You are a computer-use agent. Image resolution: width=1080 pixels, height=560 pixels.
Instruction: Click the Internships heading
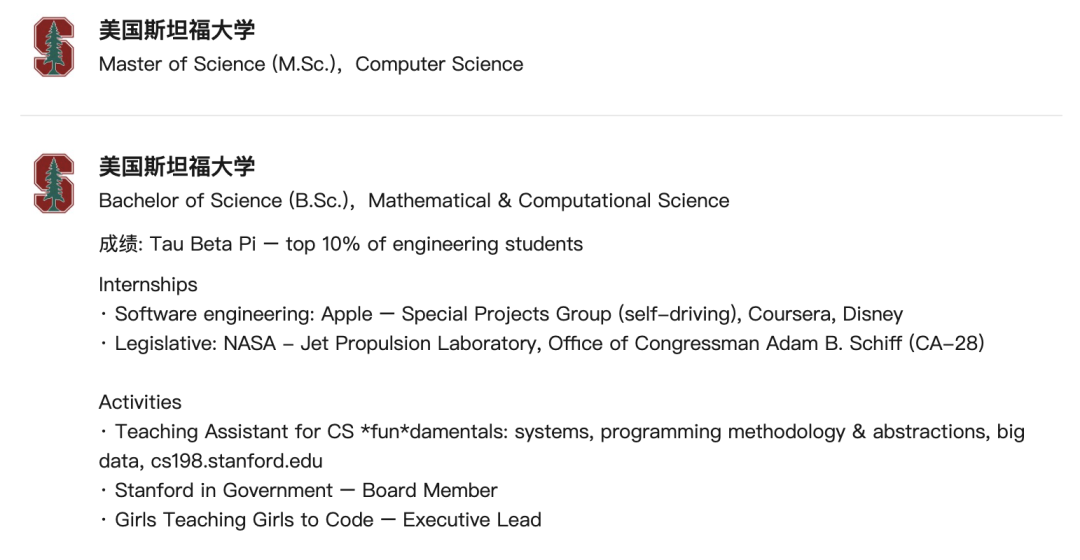(148, 284)
